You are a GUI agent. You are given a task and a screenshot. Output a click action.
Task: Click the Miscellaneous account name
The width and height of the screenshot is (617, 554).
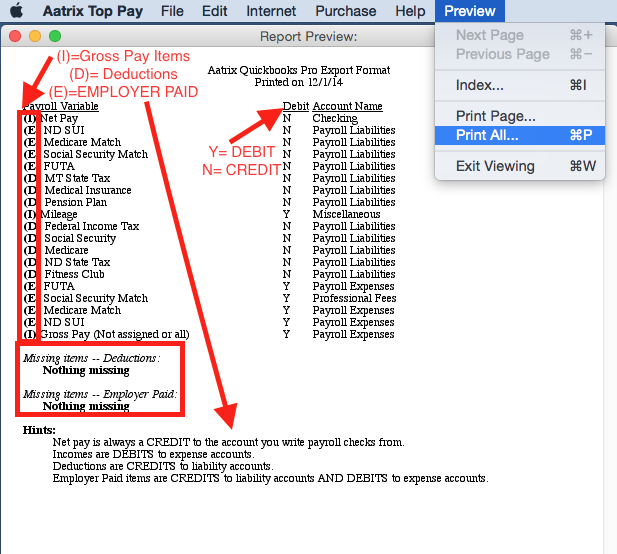(x=346, y=214)
